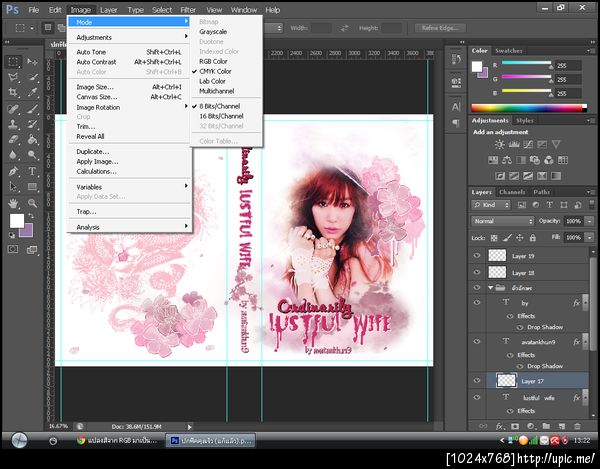Toggle Quick Mask mode icon
The image size is (600, 469).
coord(13,249)
